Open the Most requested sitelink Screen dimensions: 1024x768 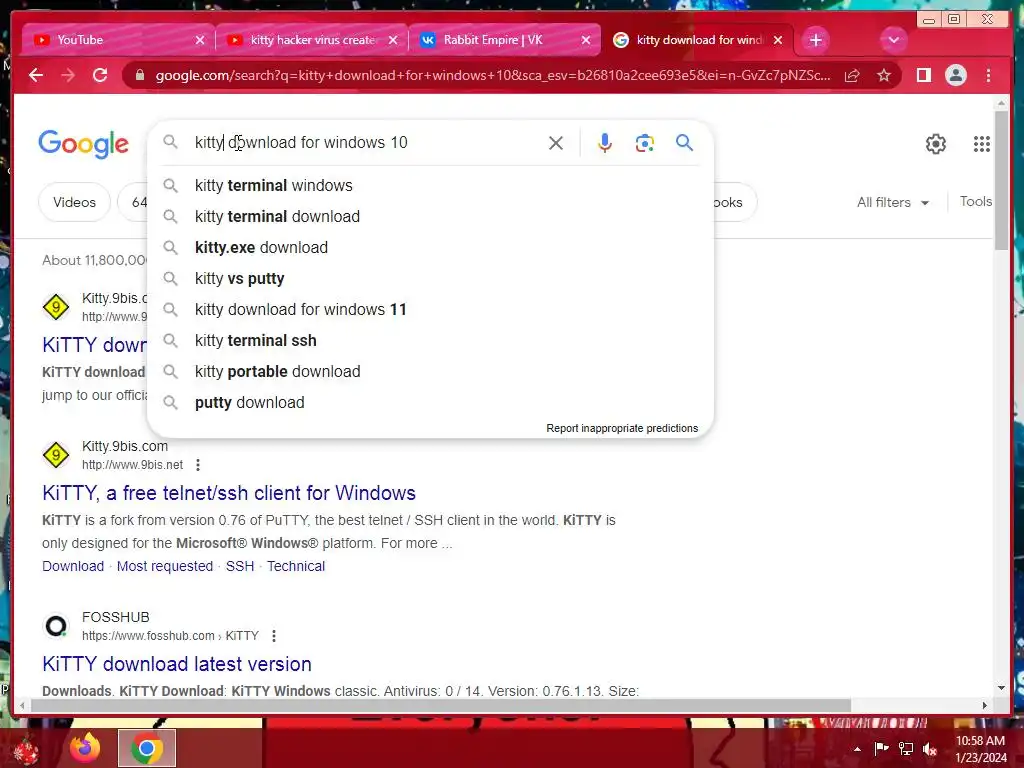point(165,566)
